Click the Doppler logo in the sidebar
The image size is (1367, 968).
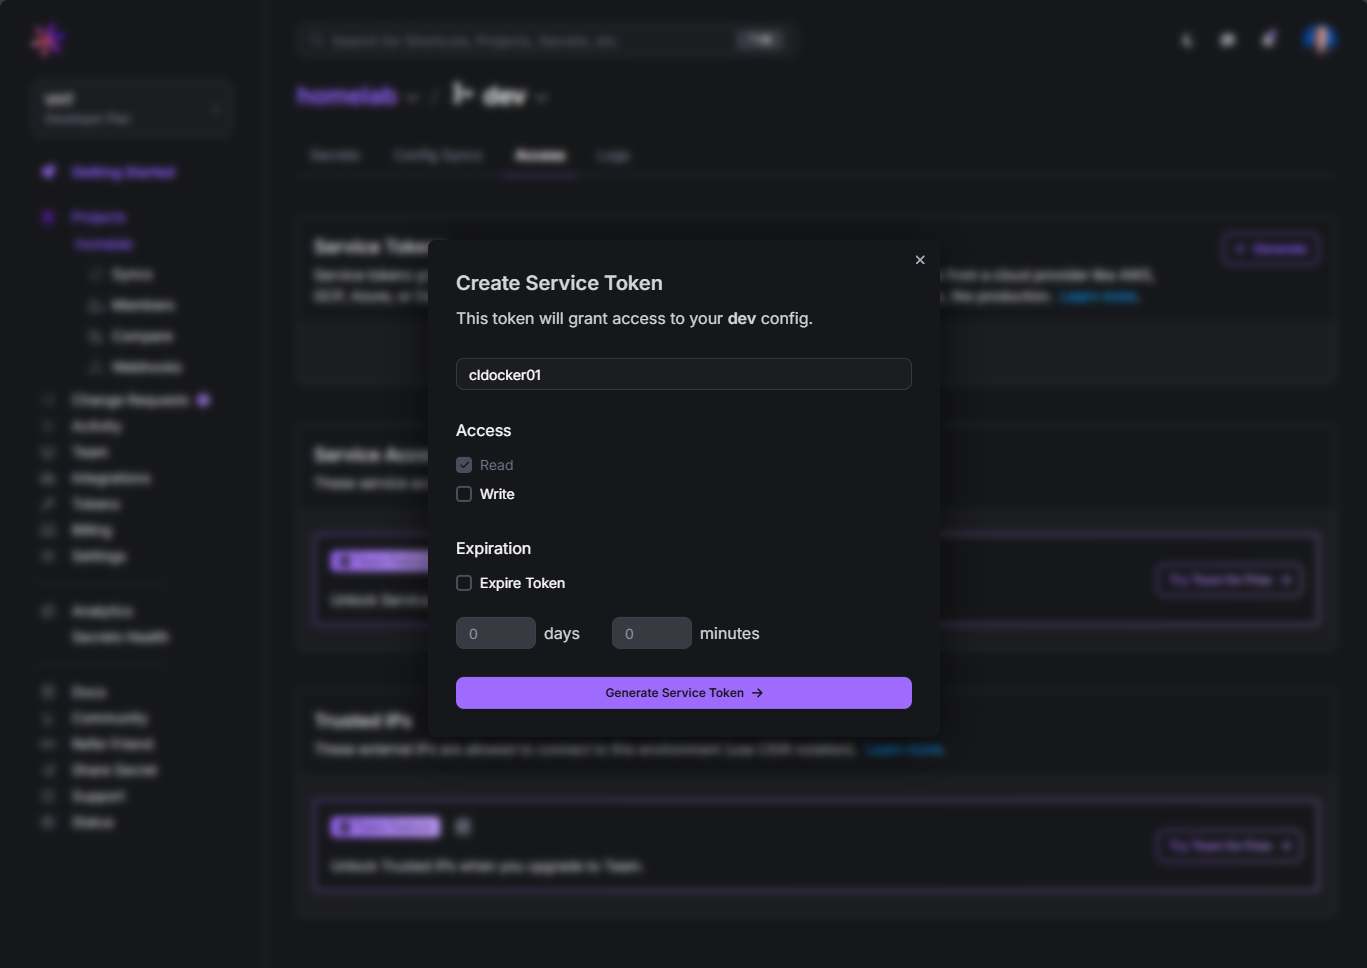pyautogui.click(x=47, y=40)
